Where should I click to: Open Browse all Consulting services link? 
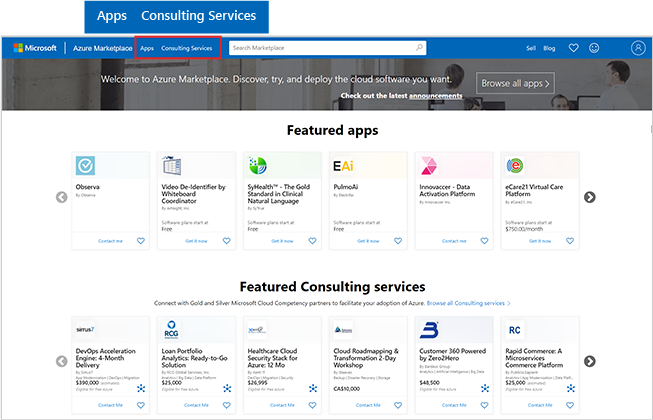click(x=469, y=303)
